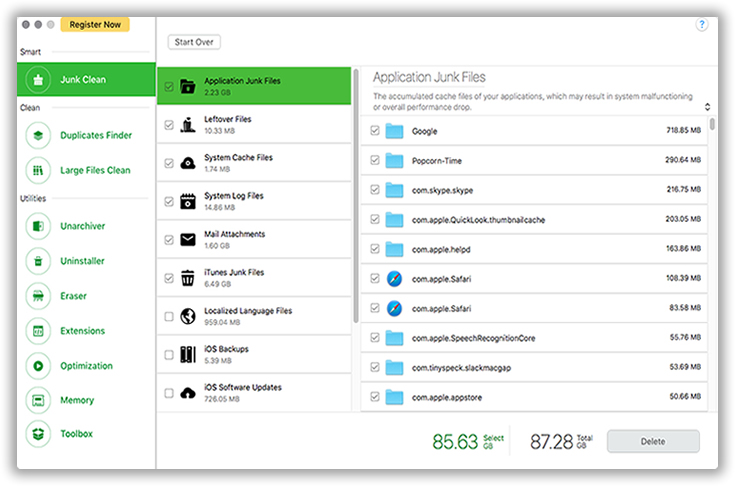Select com.tinyspeck.slackmacgap entry
735x486 pixels.
click(x=534, y=367)
